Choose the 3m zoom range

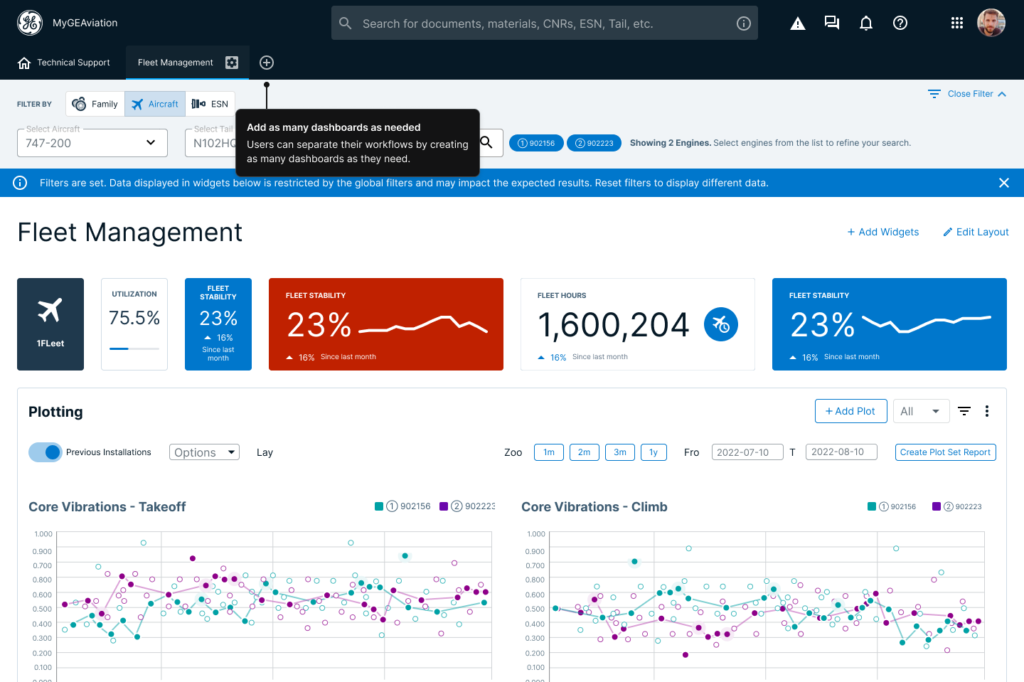point(619,452)
